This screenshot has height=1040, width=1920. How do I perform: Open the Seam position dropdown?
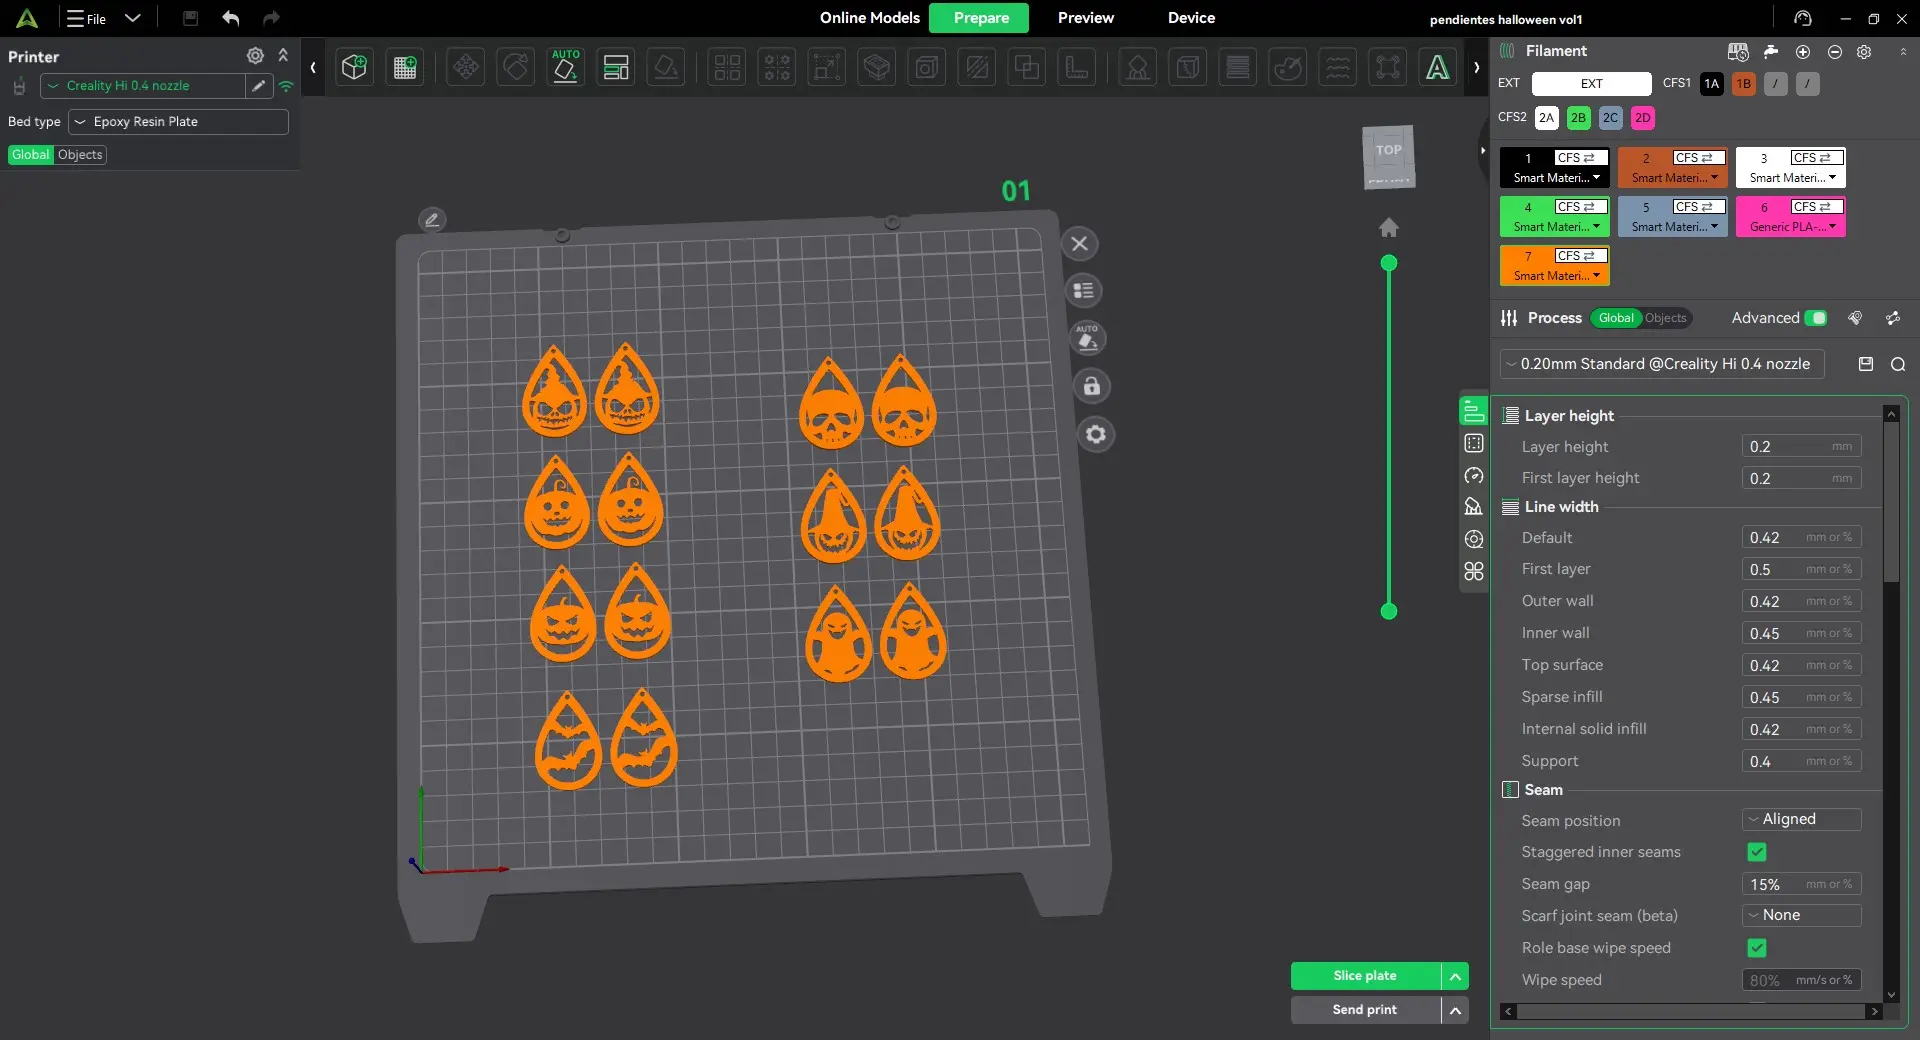pos(1802,819)
